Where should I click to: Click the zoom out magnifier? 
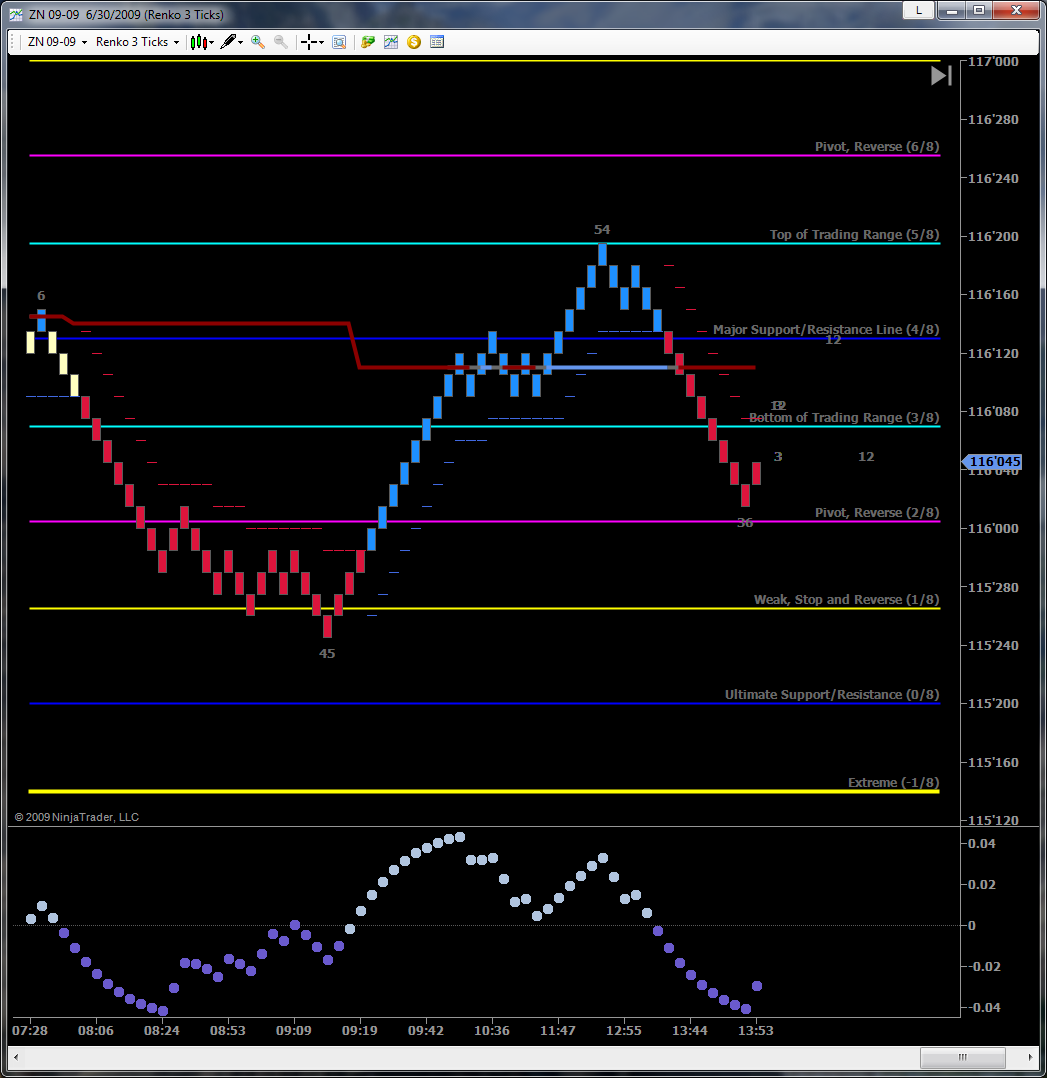(280, 42)
